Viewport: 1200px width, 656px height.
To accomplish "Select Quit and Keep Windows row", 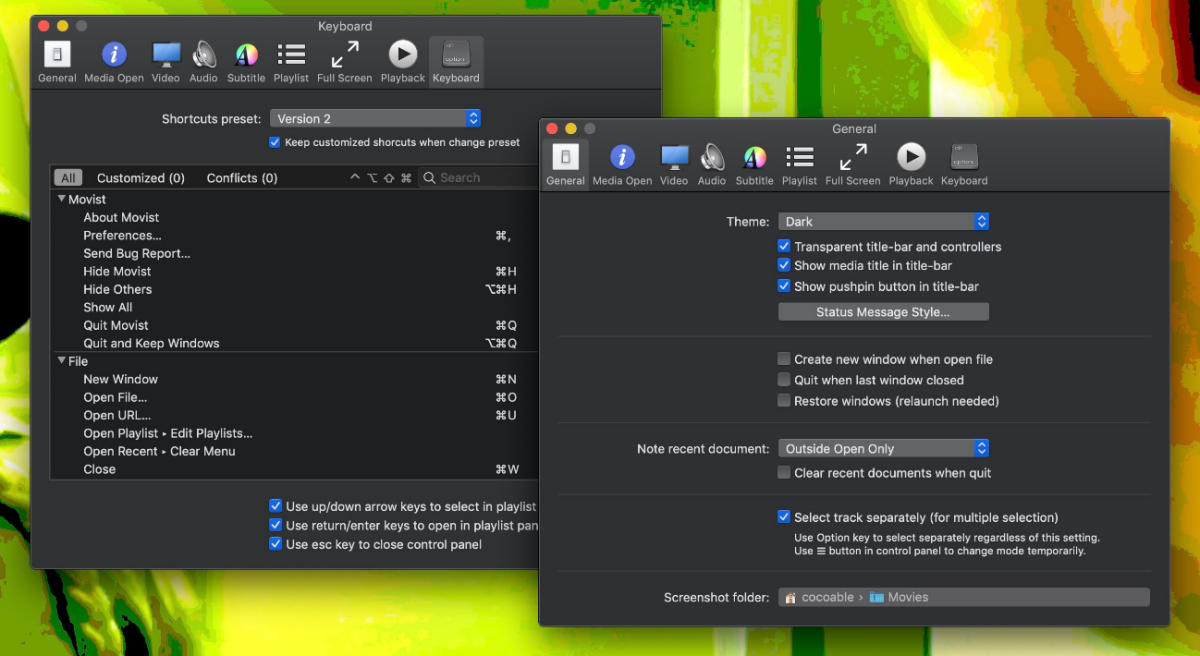I will point(295,343).
